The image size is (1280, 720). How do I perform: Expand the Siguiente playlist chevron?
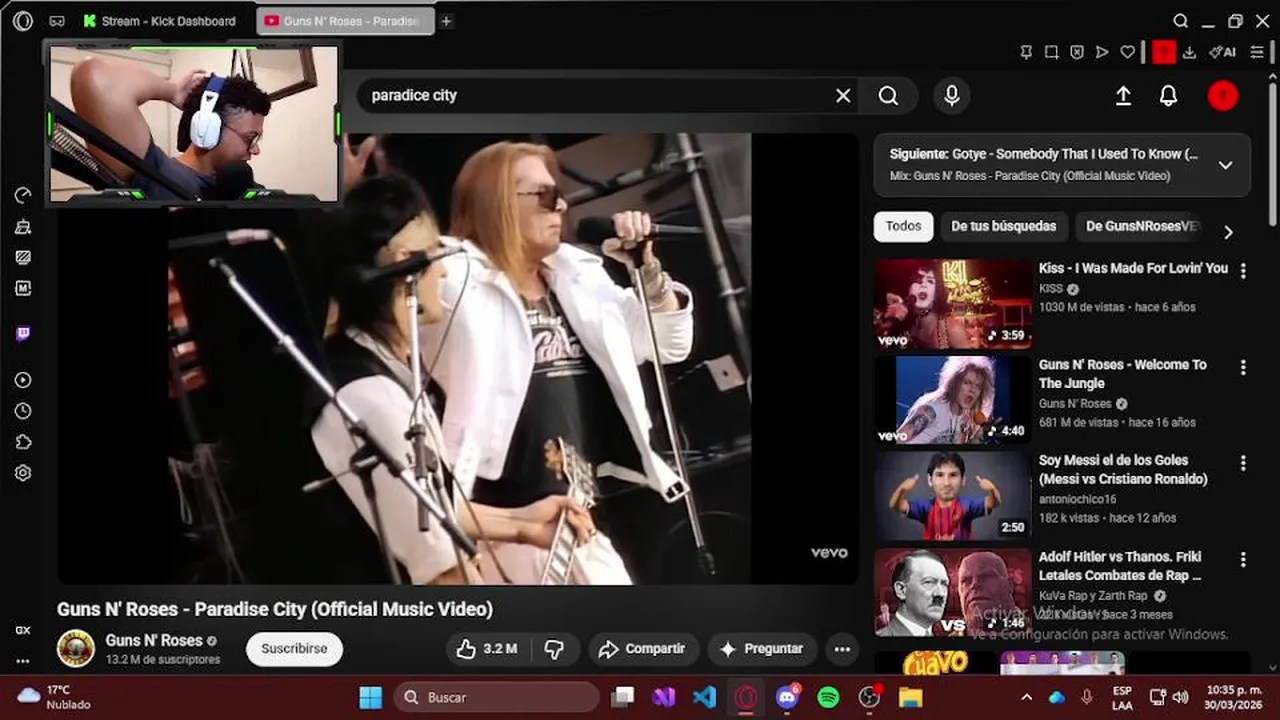click(x=1225, y=165)
